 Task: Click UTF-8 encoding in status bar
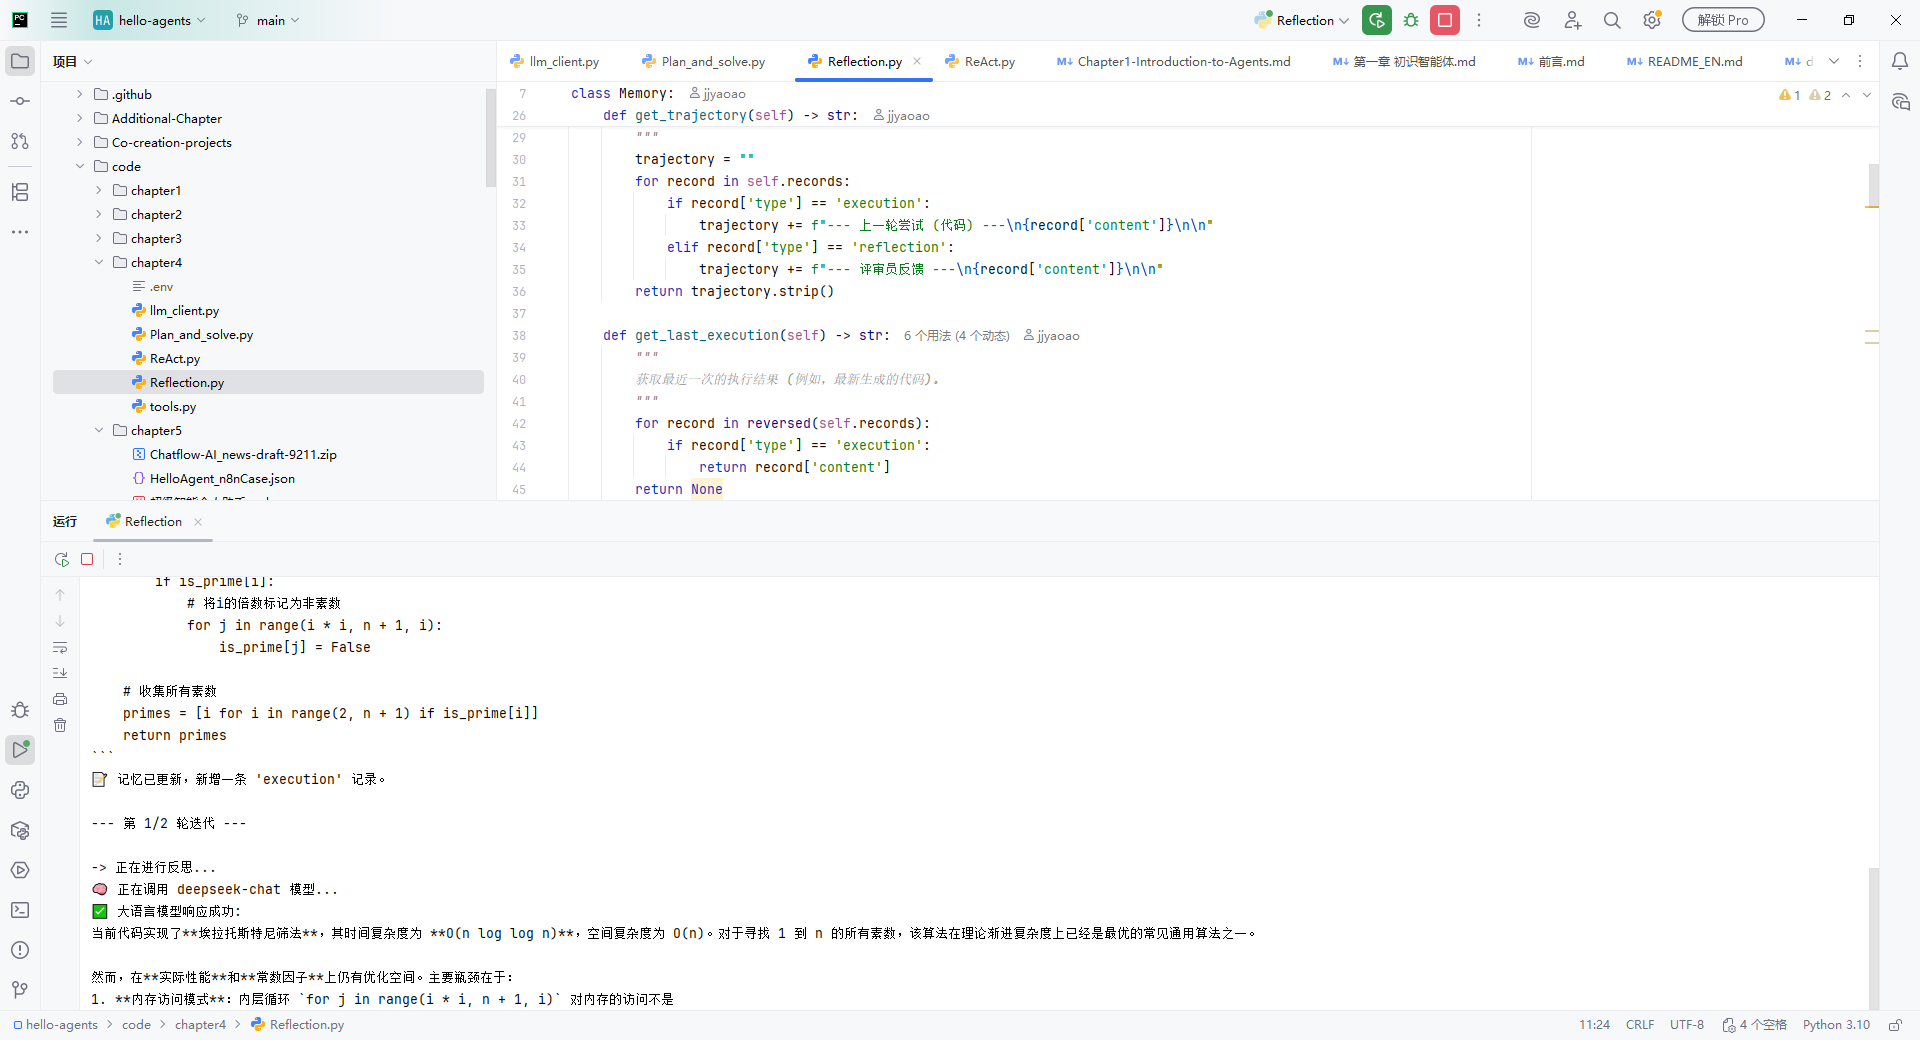coord(1687,1025)
